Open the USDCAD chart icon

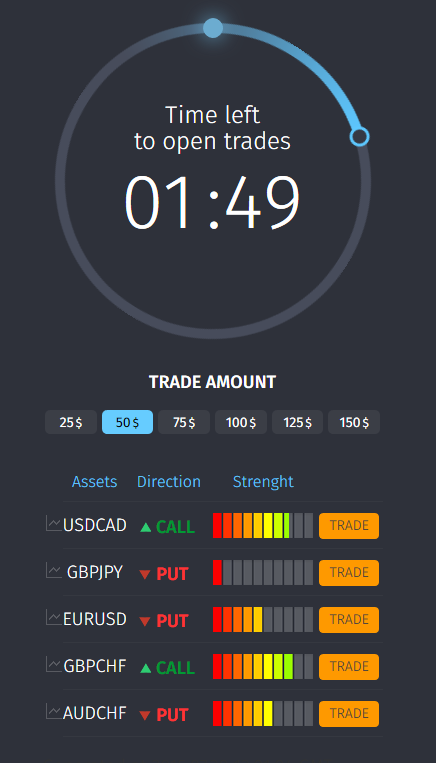(54, 524)
